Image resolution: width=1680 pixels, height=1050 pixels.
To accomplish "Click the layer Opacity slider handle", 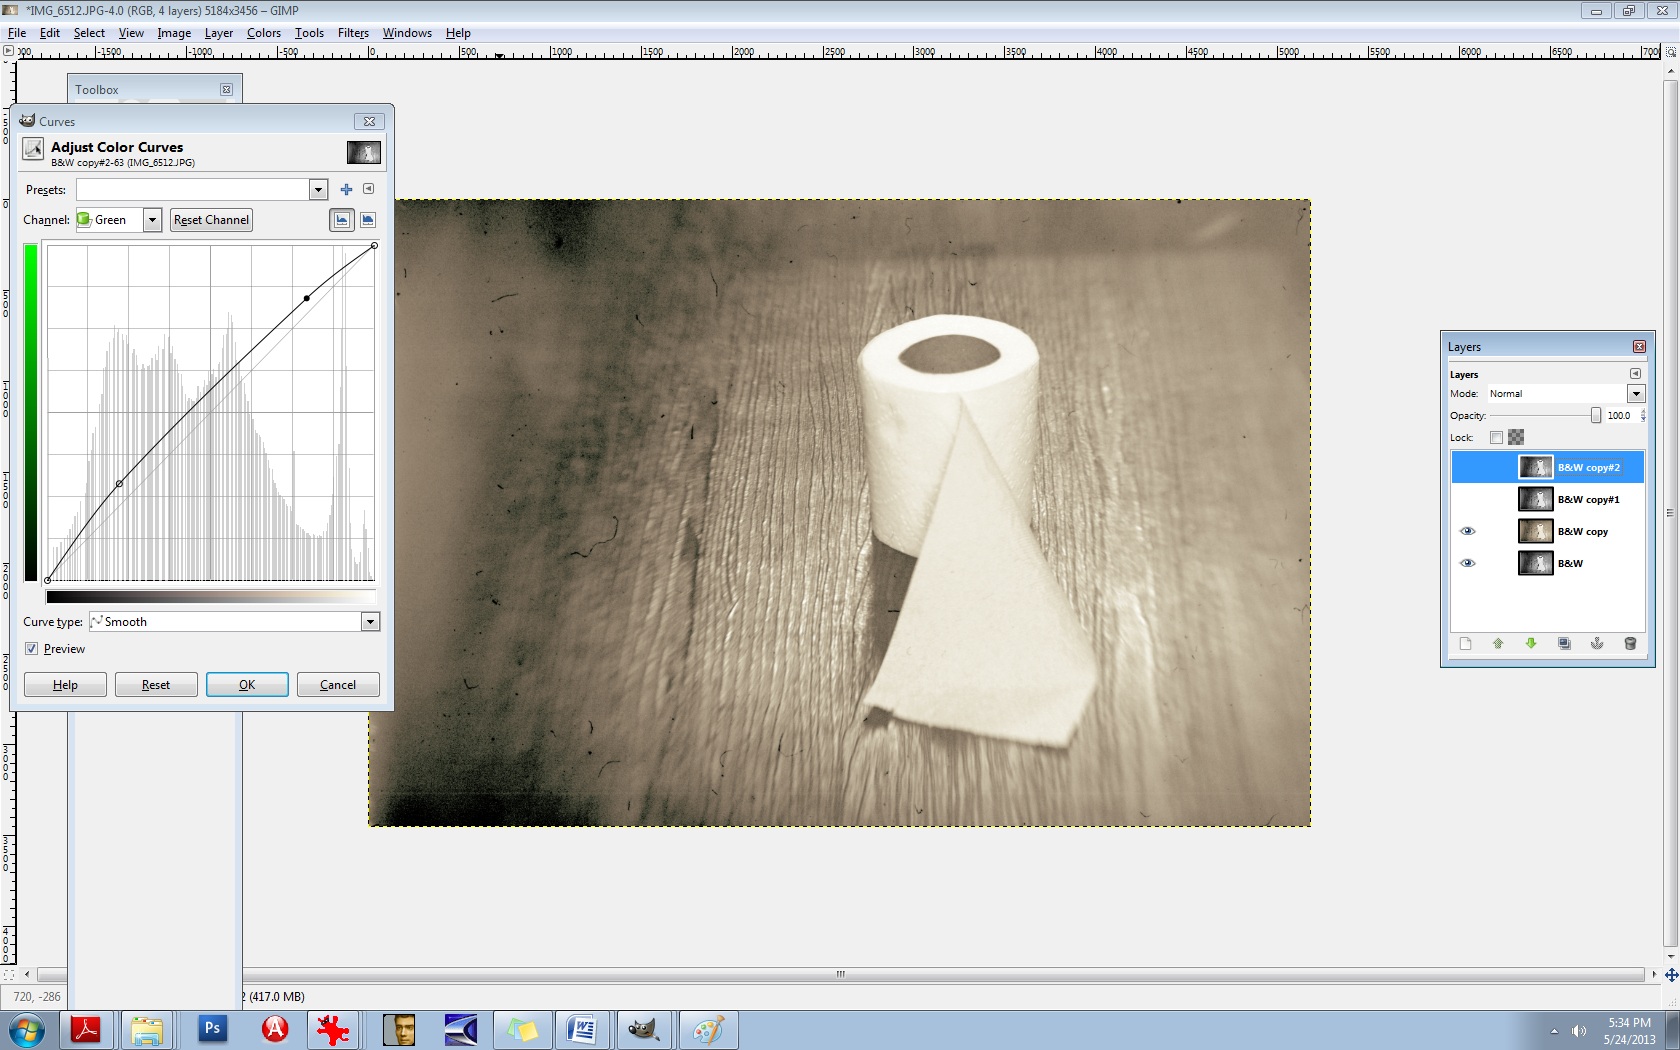I will tap(1595, 416).
